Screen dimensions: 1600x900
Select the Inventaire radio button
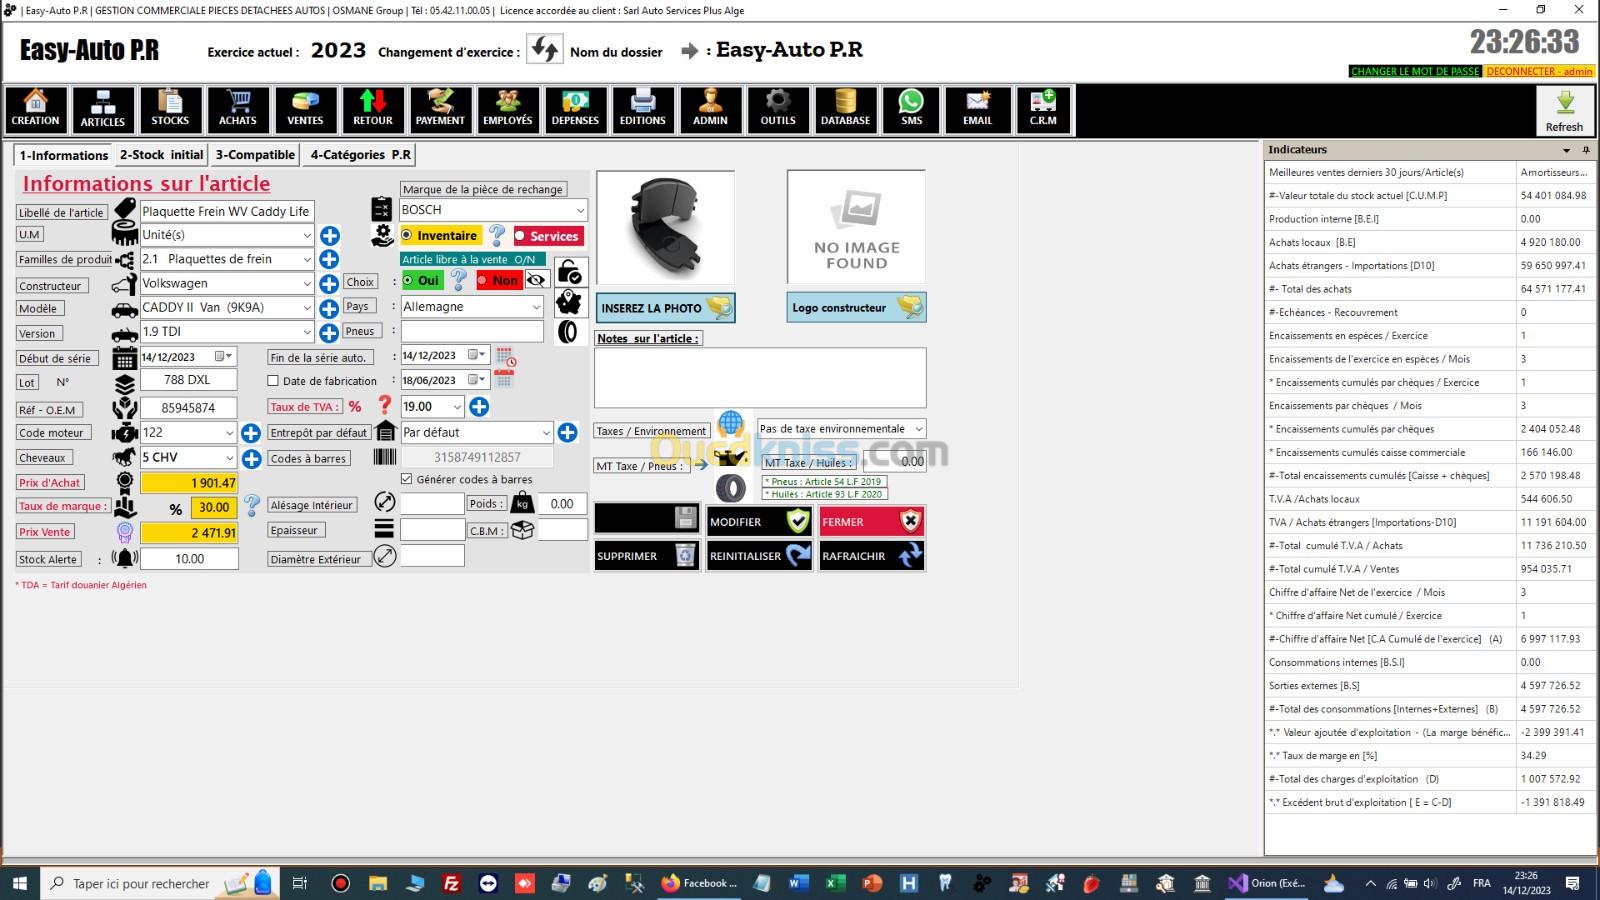pos(408,236)
